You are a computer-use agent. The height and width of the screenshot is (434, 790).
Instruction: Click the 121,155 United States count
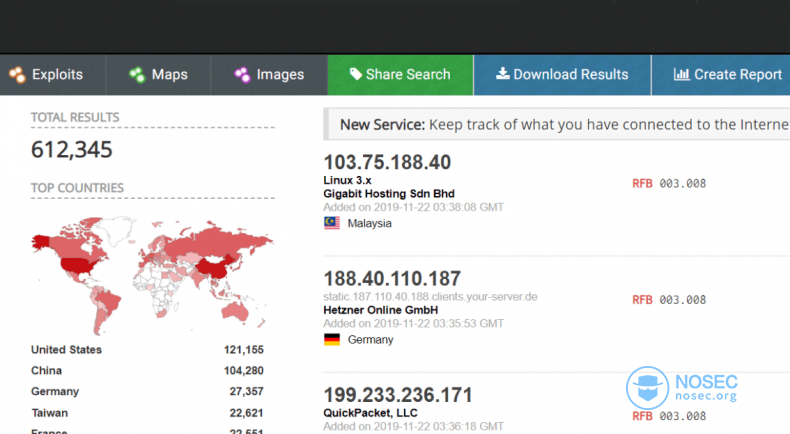(x=244, y=350)
